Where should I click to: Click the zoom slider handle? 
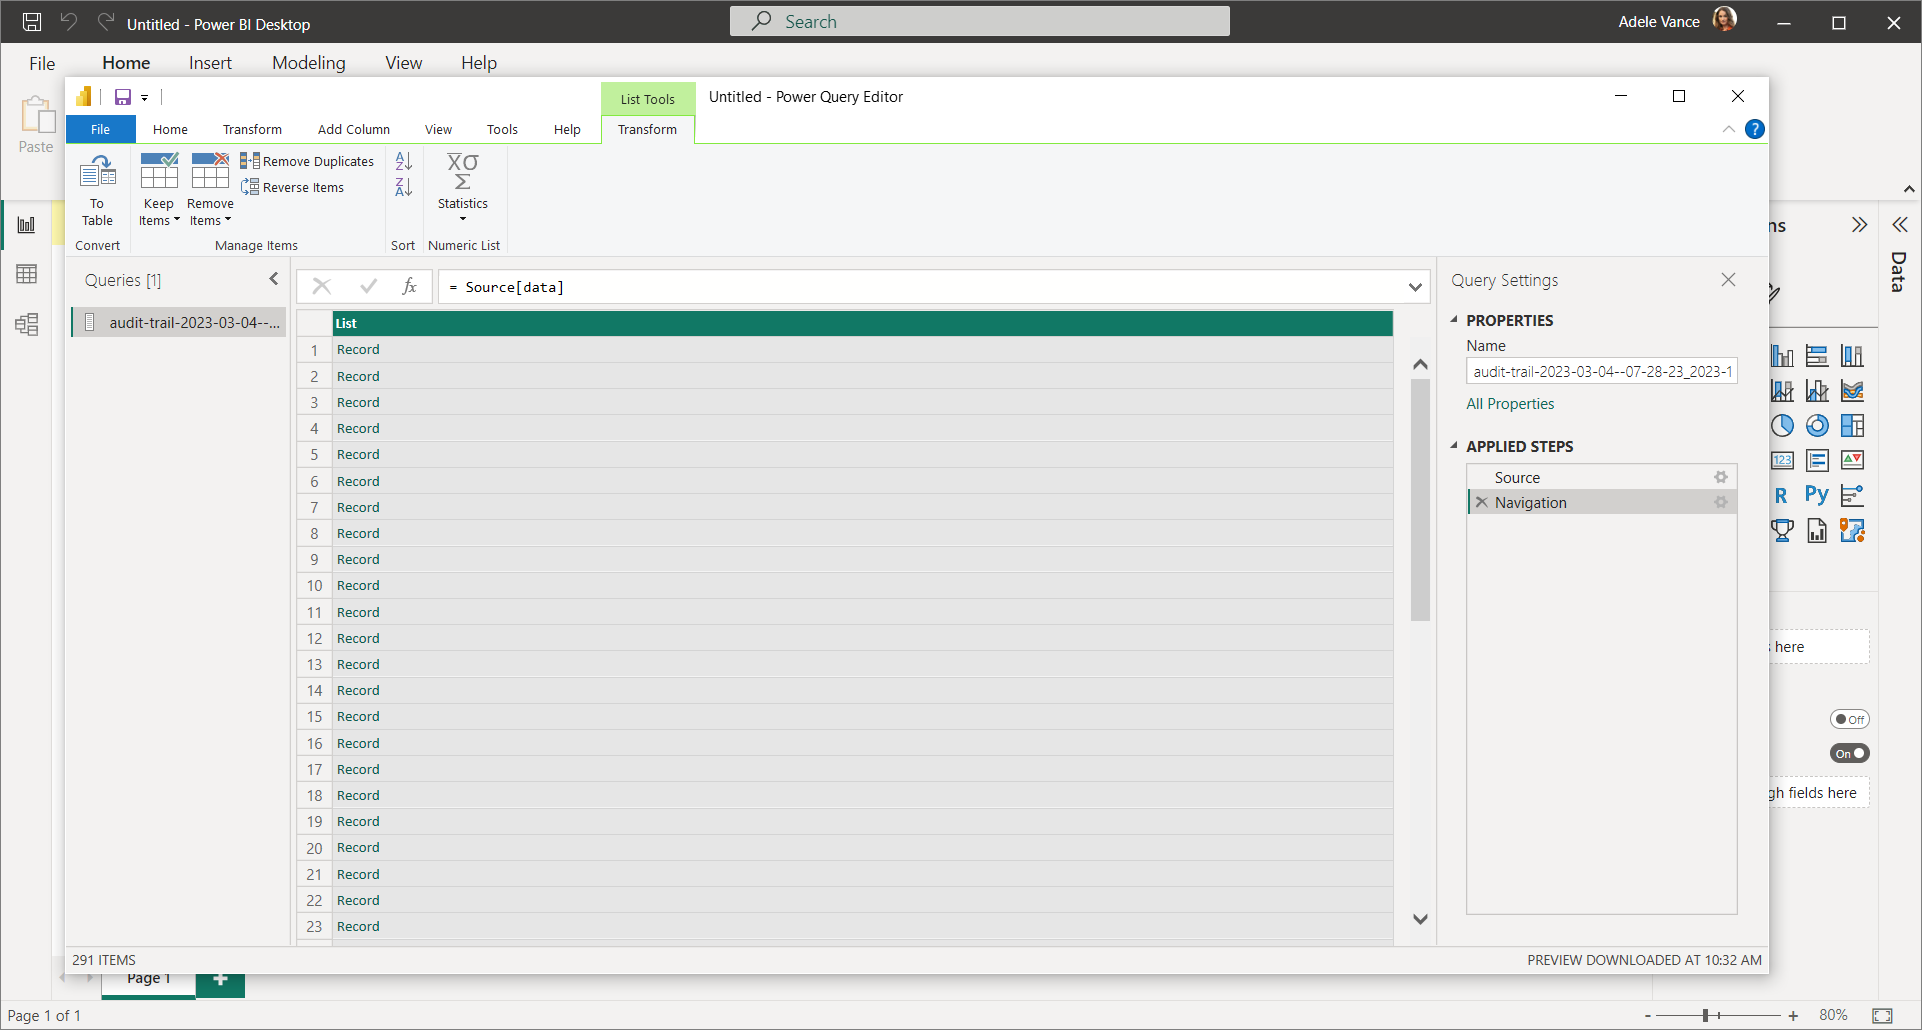pos(1705,1015)
